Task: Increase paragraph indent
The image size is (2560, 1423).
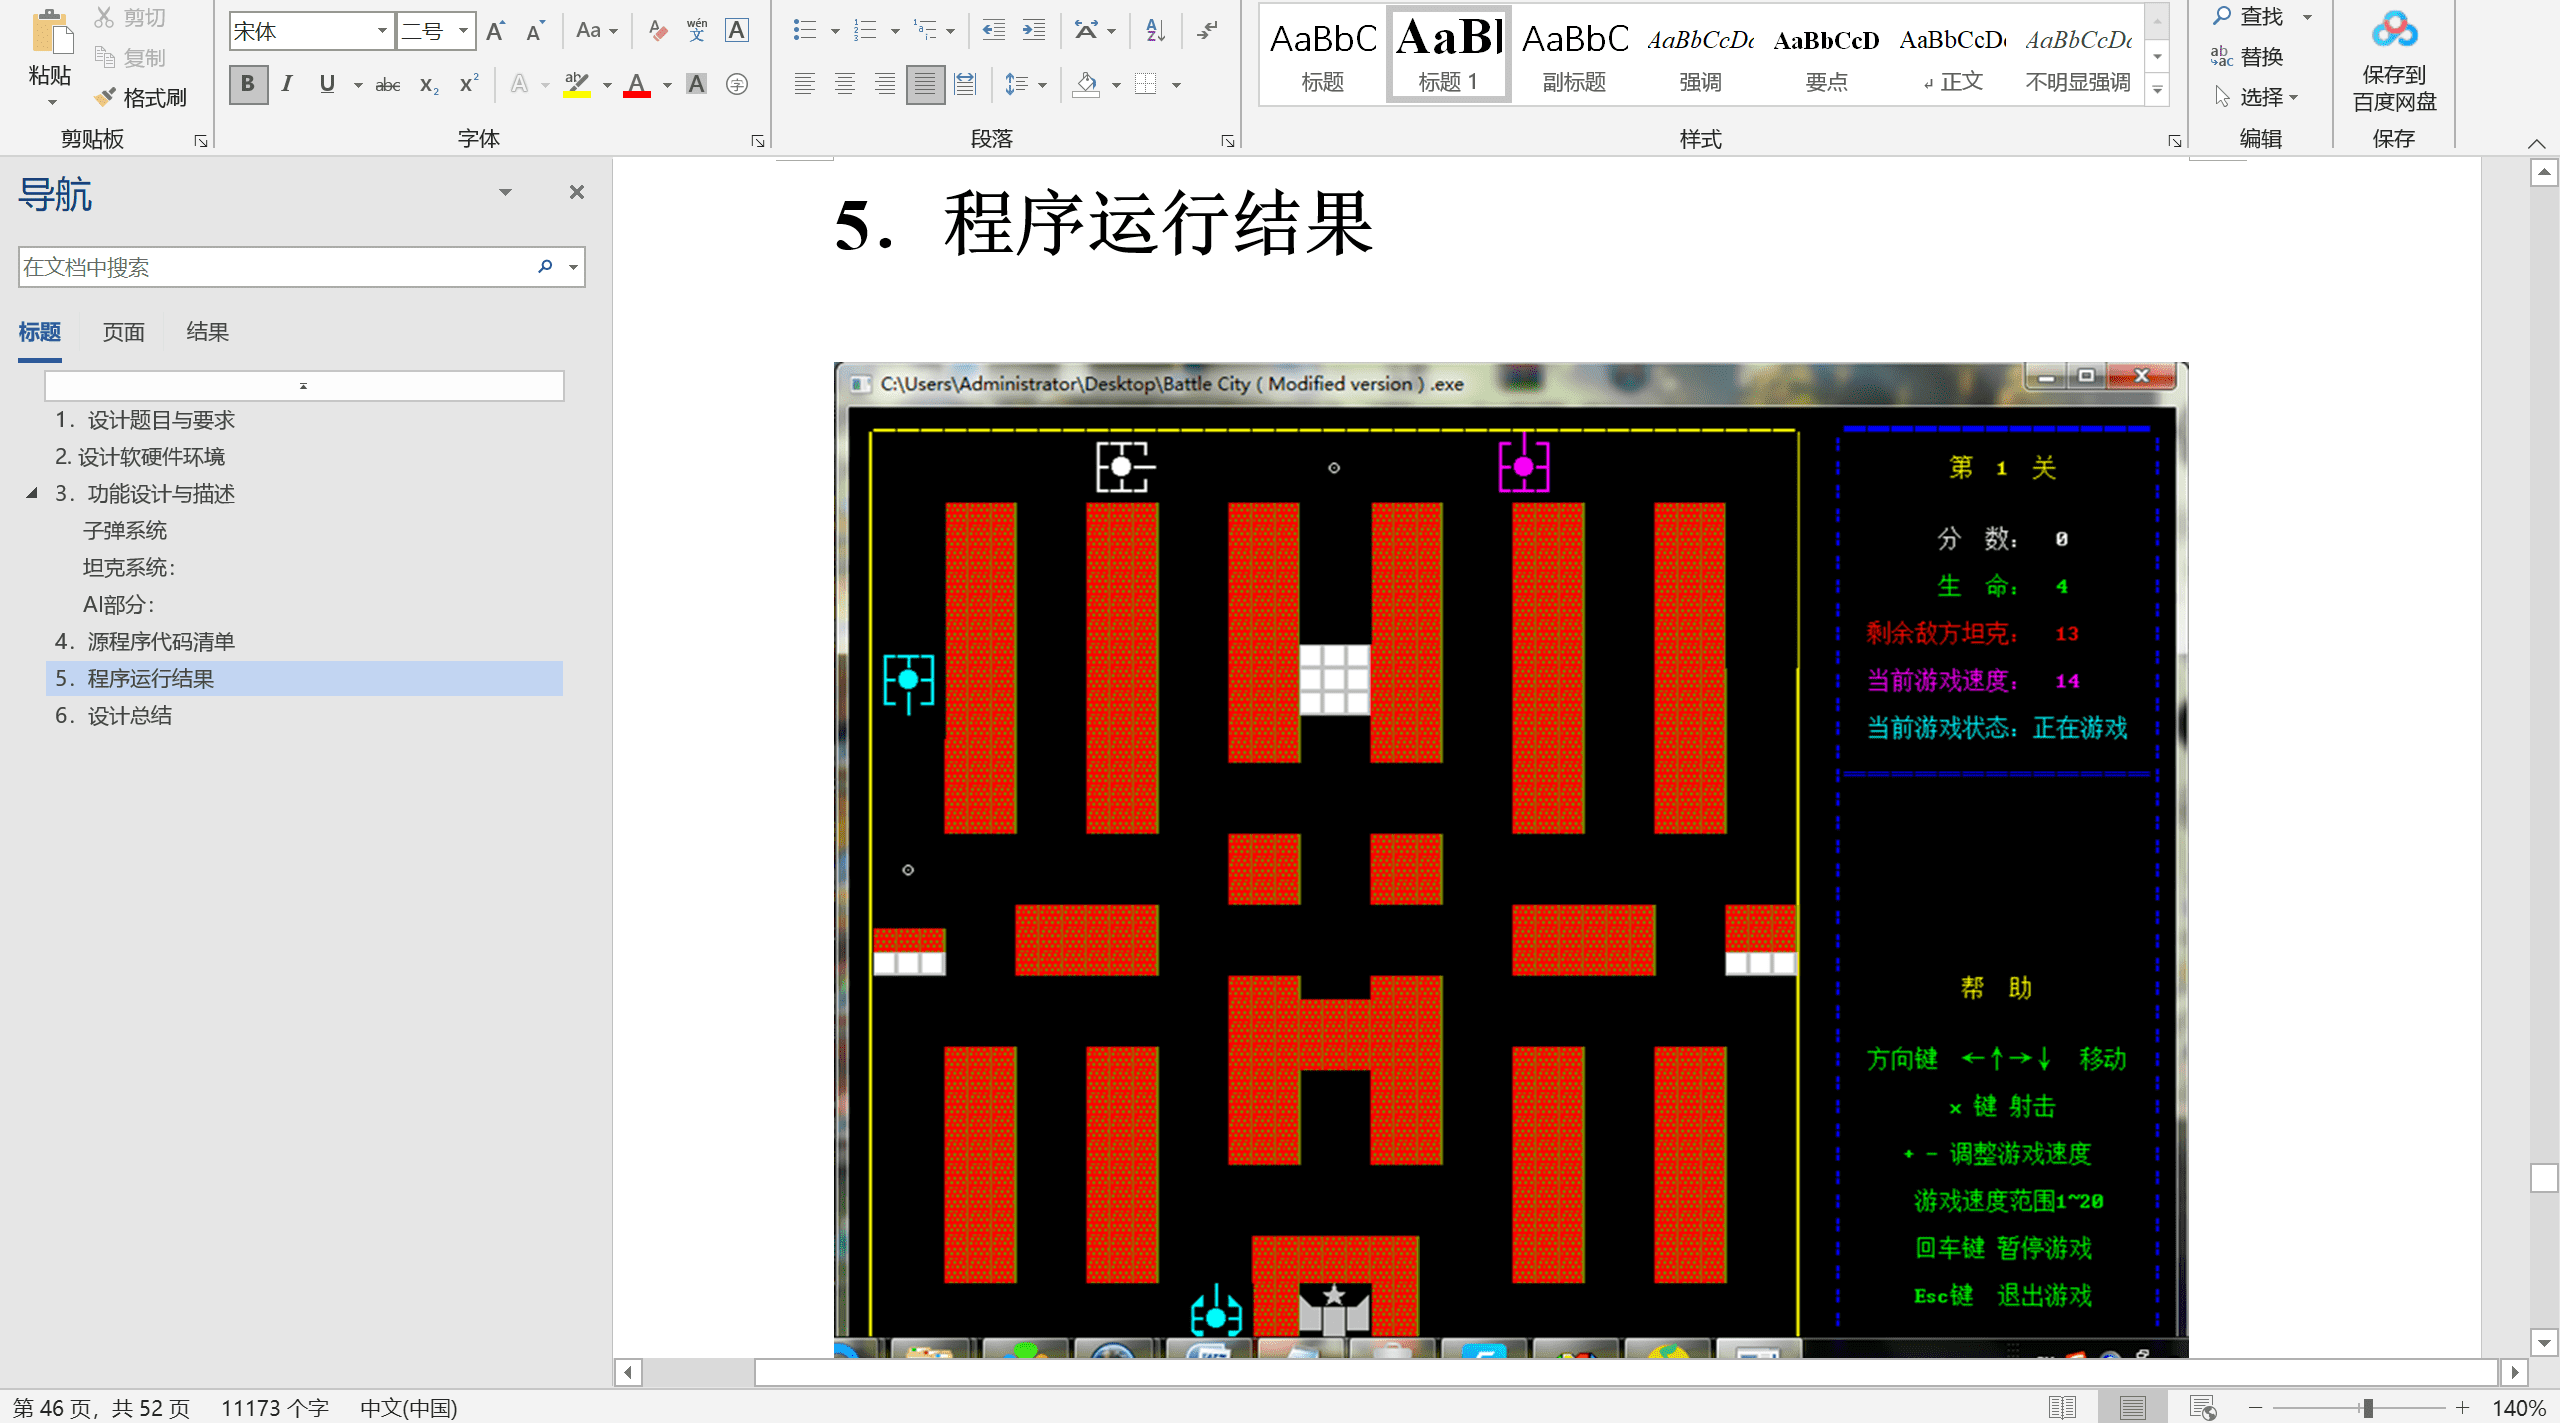Action: coord(1034,31)
